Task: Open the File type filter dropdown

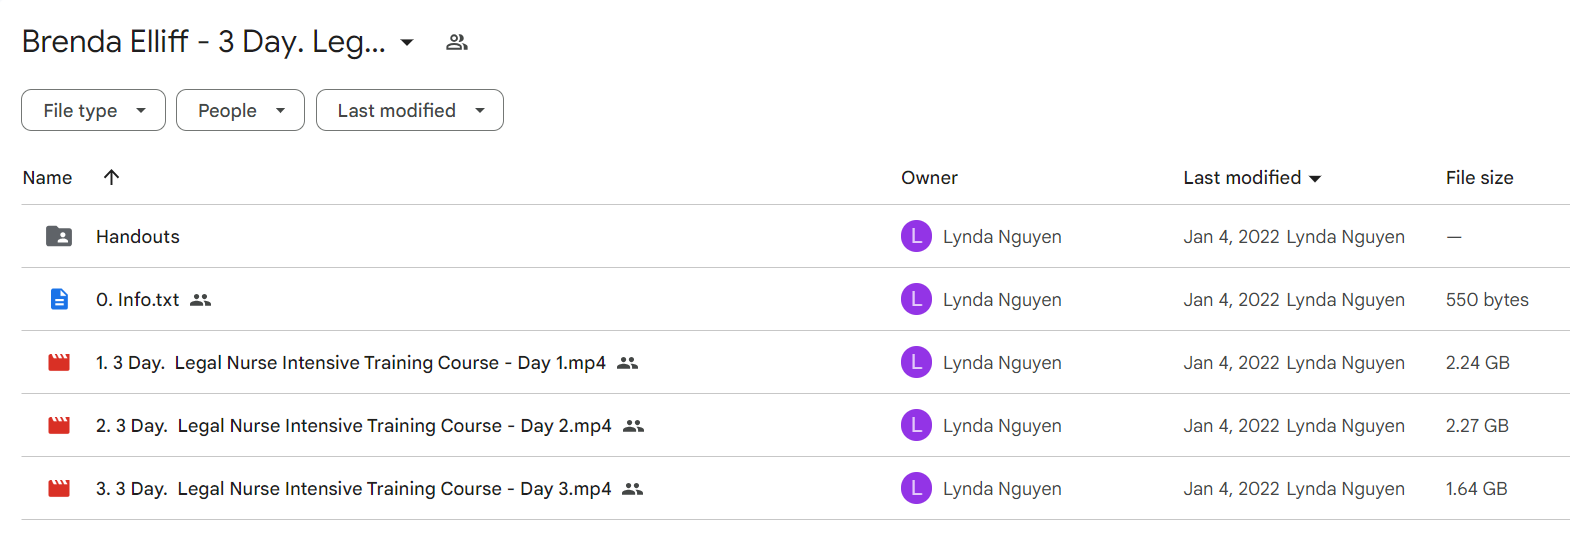Action: (x=93, y=110)
